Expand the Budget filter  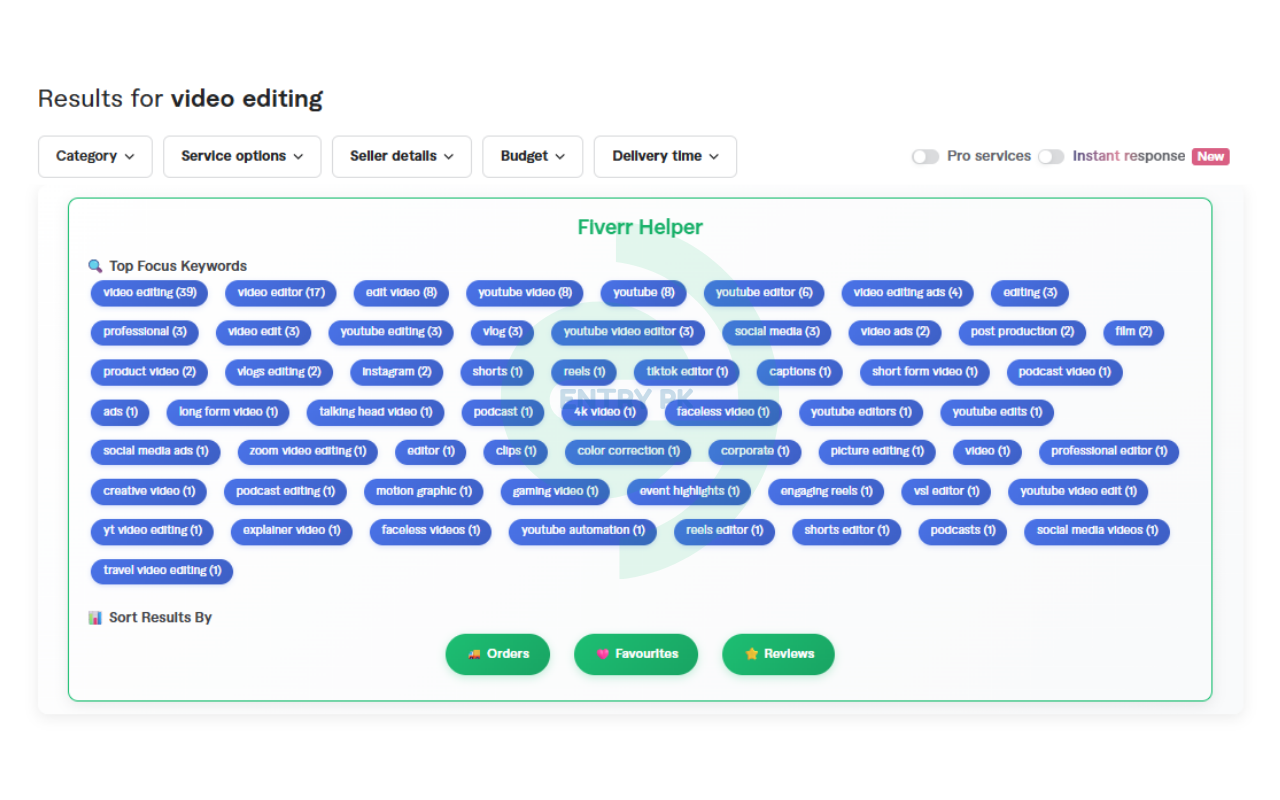pyautogui.click(x=532, y=157)
